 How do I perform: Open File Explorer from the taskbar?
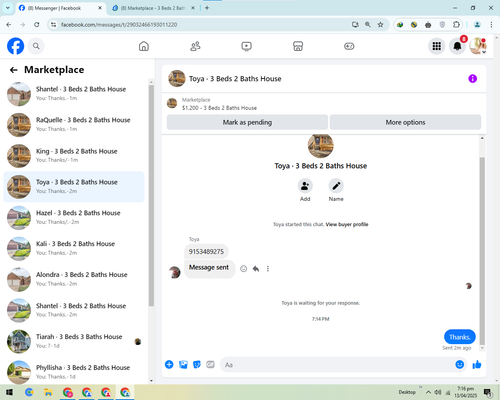click(x=48, y=392)
